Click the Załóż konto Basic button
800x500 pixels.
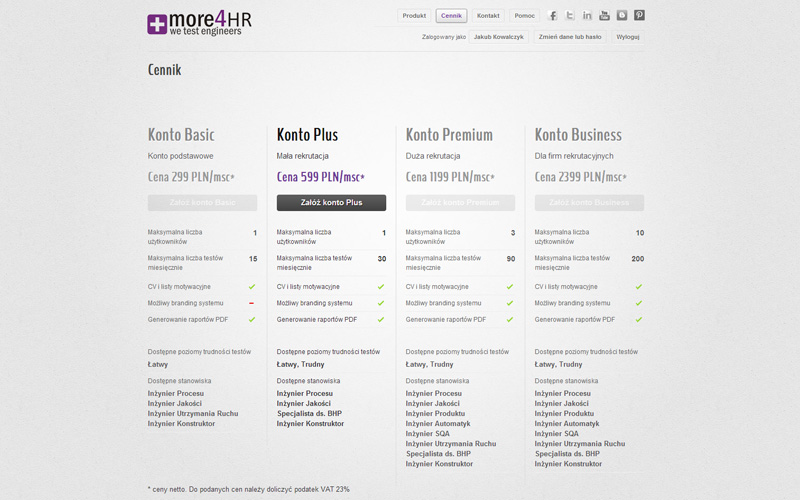click(203, 203)
